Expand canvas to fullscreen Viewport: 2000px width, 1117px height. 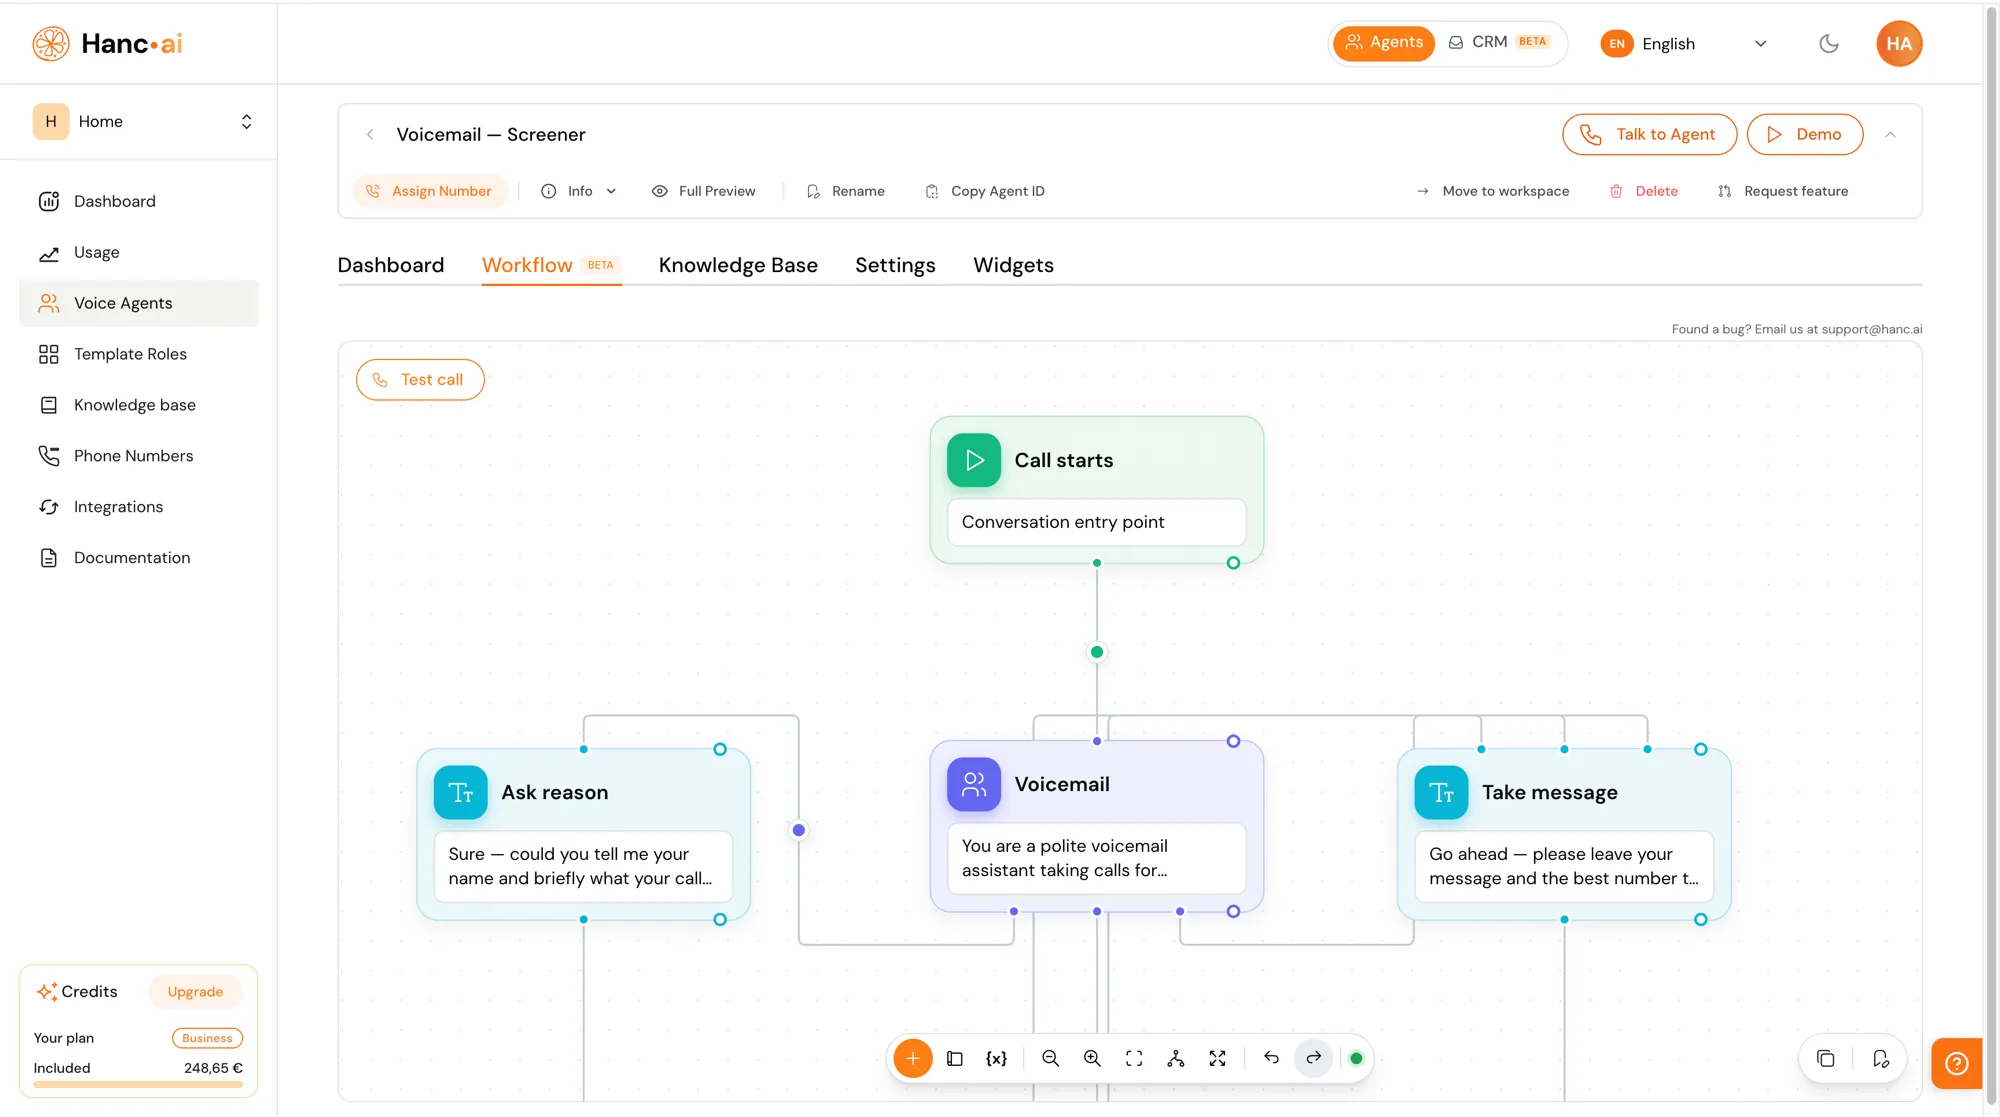click(x=1217, y=1058)
